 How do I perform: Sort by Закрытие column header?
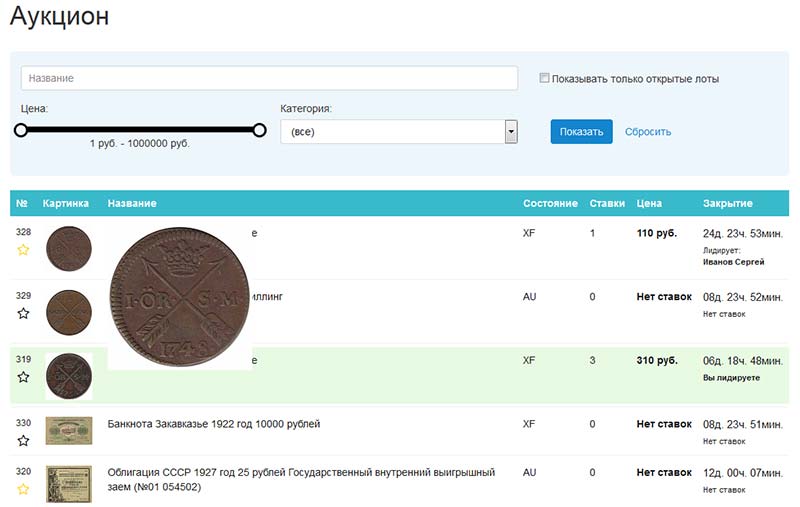(727, 203)
